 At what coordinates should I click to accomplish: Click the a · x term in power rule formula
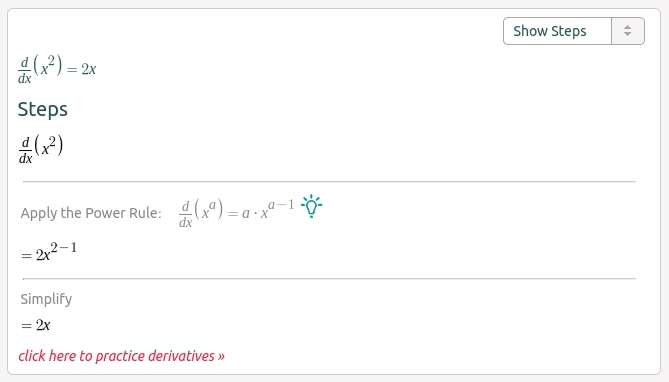(x=255, y=212)
